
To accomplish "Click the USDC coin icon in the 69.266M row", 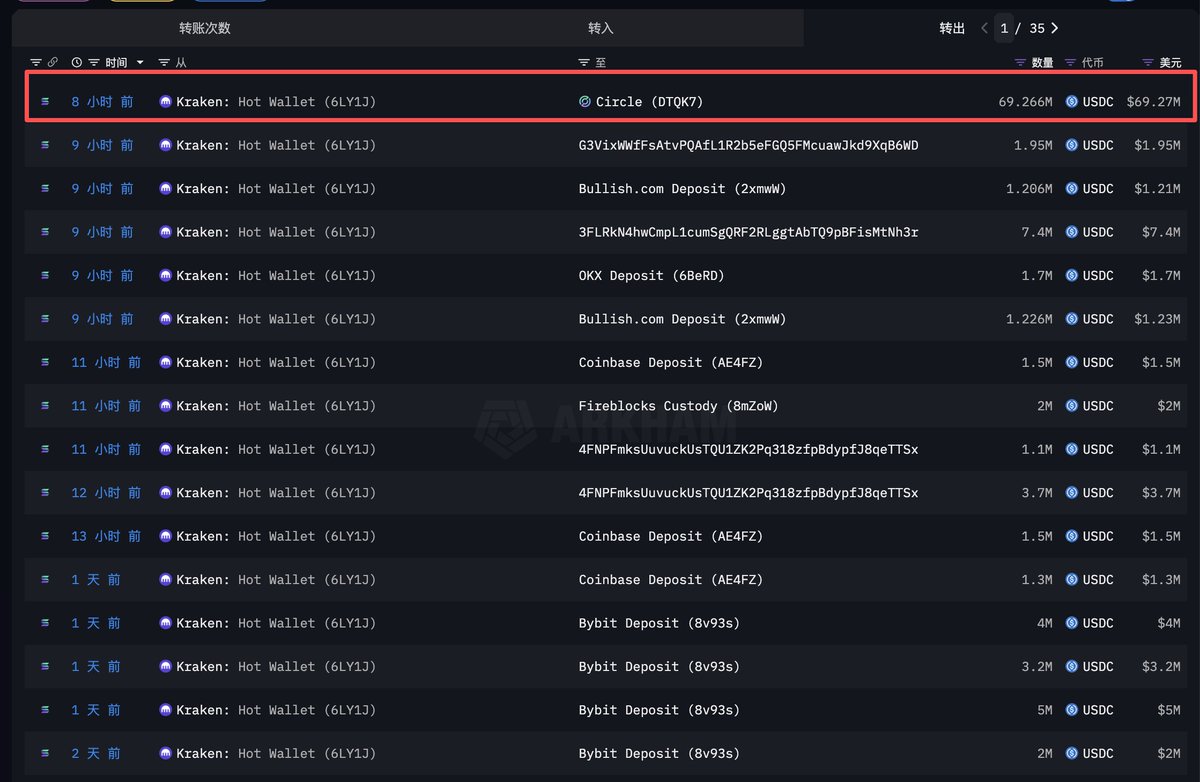I will click(x=1072, y=102).
